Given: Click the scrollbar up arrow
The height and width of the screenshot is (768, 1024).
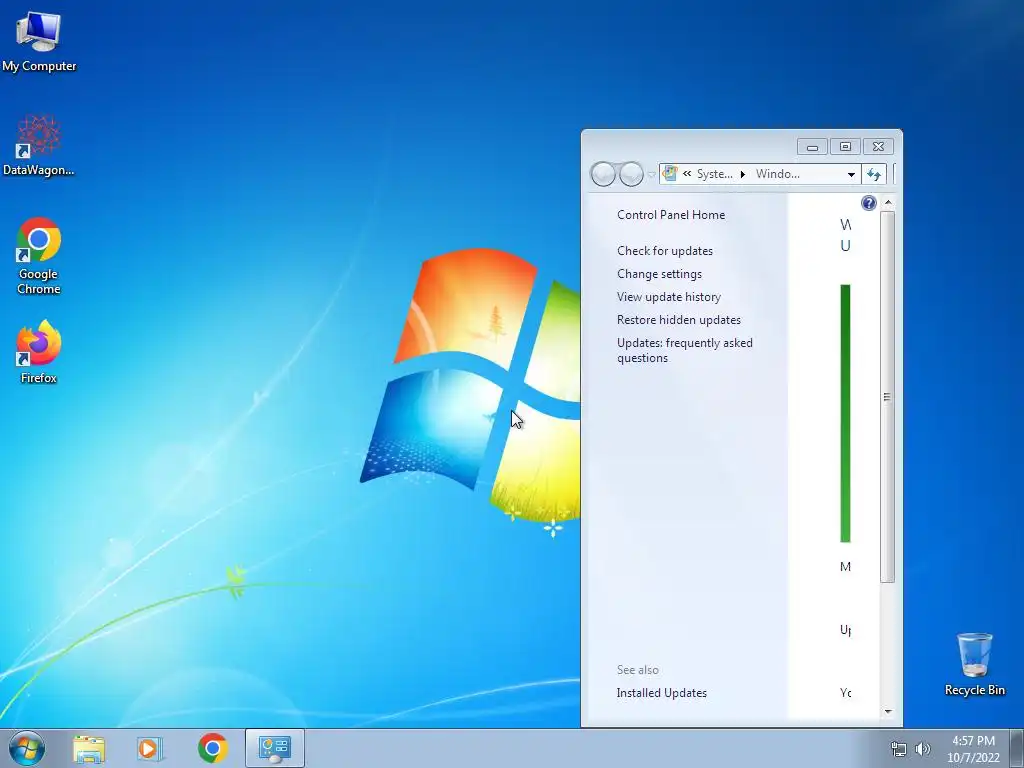Looking at the screenshot, I should (888, 202).
